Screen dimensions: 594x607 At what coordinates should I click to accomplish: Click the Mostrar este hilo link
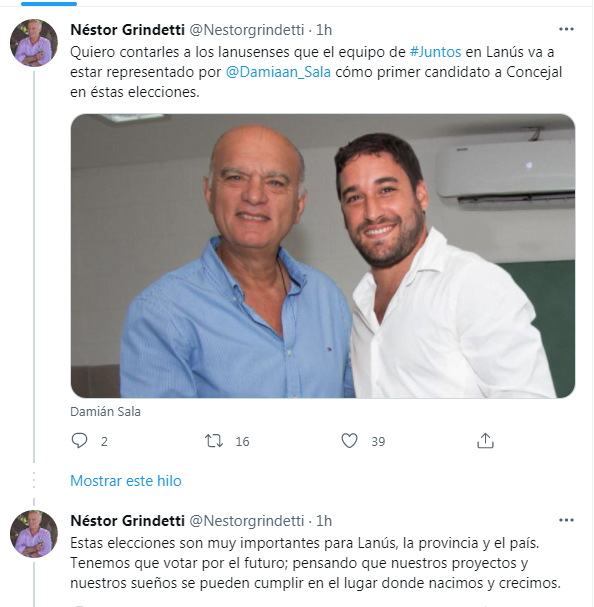tap(126, 481)
